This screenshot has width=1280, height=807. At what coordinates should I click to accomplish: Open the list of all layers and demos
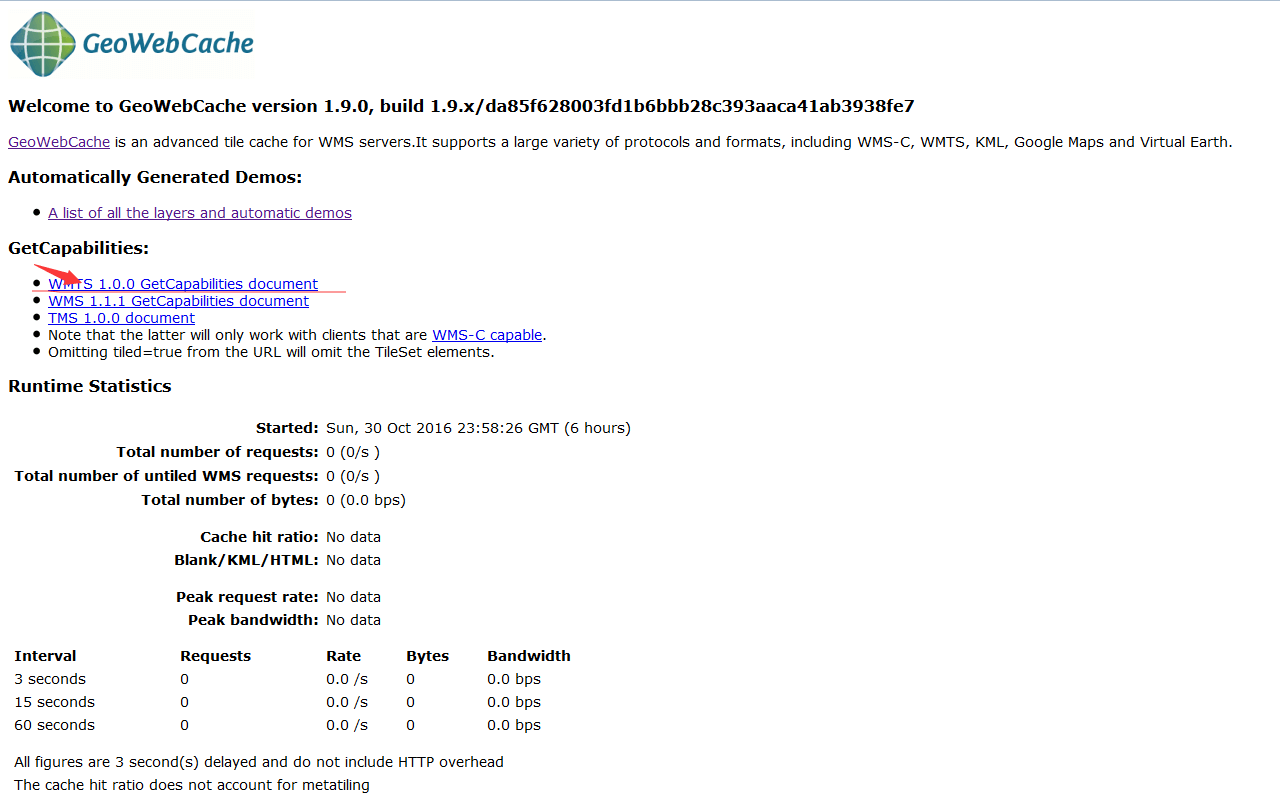pos(200,213)
